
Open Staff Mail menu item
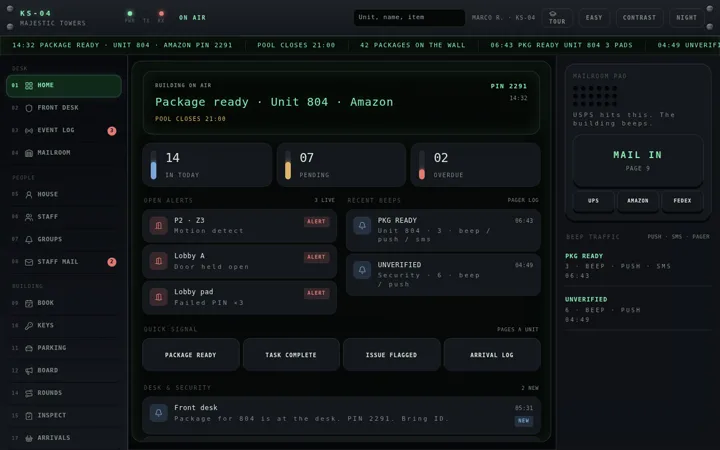point(64,262)
